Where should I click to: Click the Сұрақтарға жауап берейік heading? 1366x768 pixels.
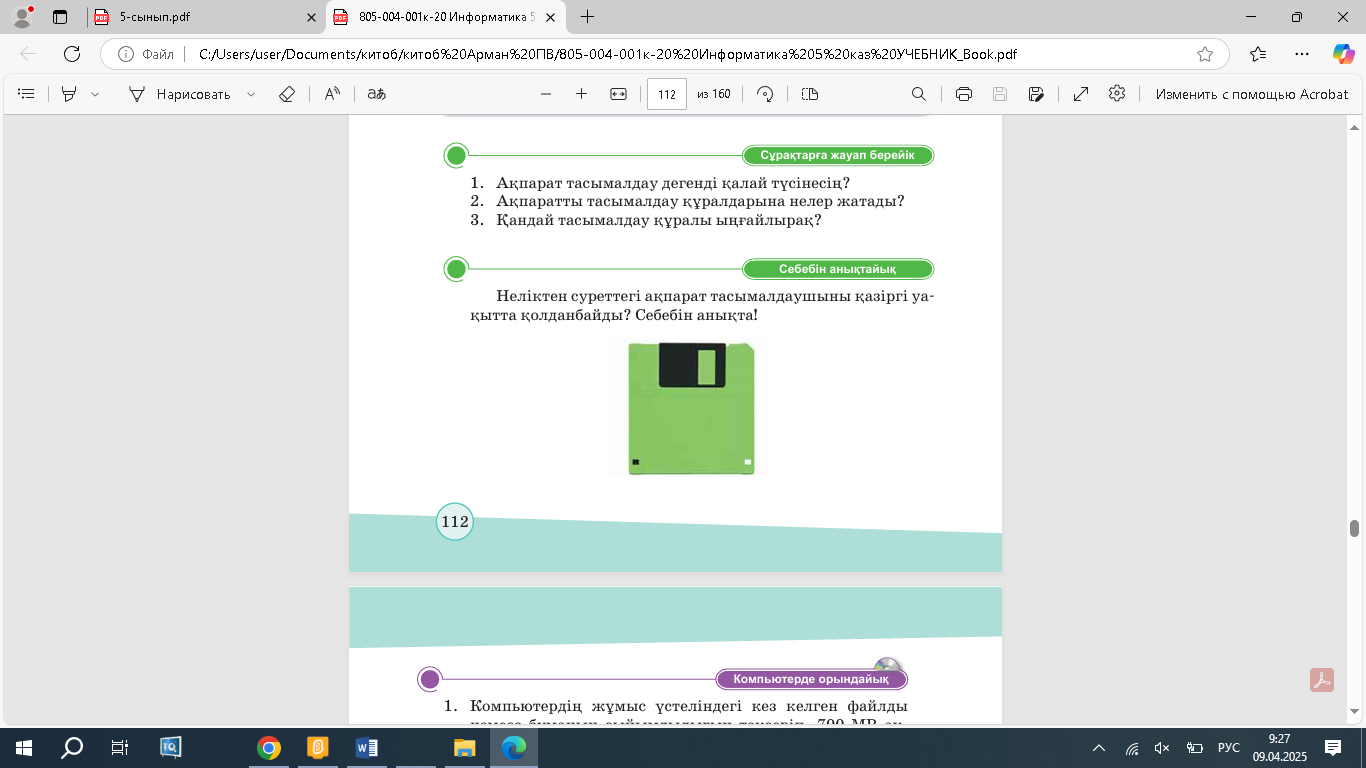point(837,155)
